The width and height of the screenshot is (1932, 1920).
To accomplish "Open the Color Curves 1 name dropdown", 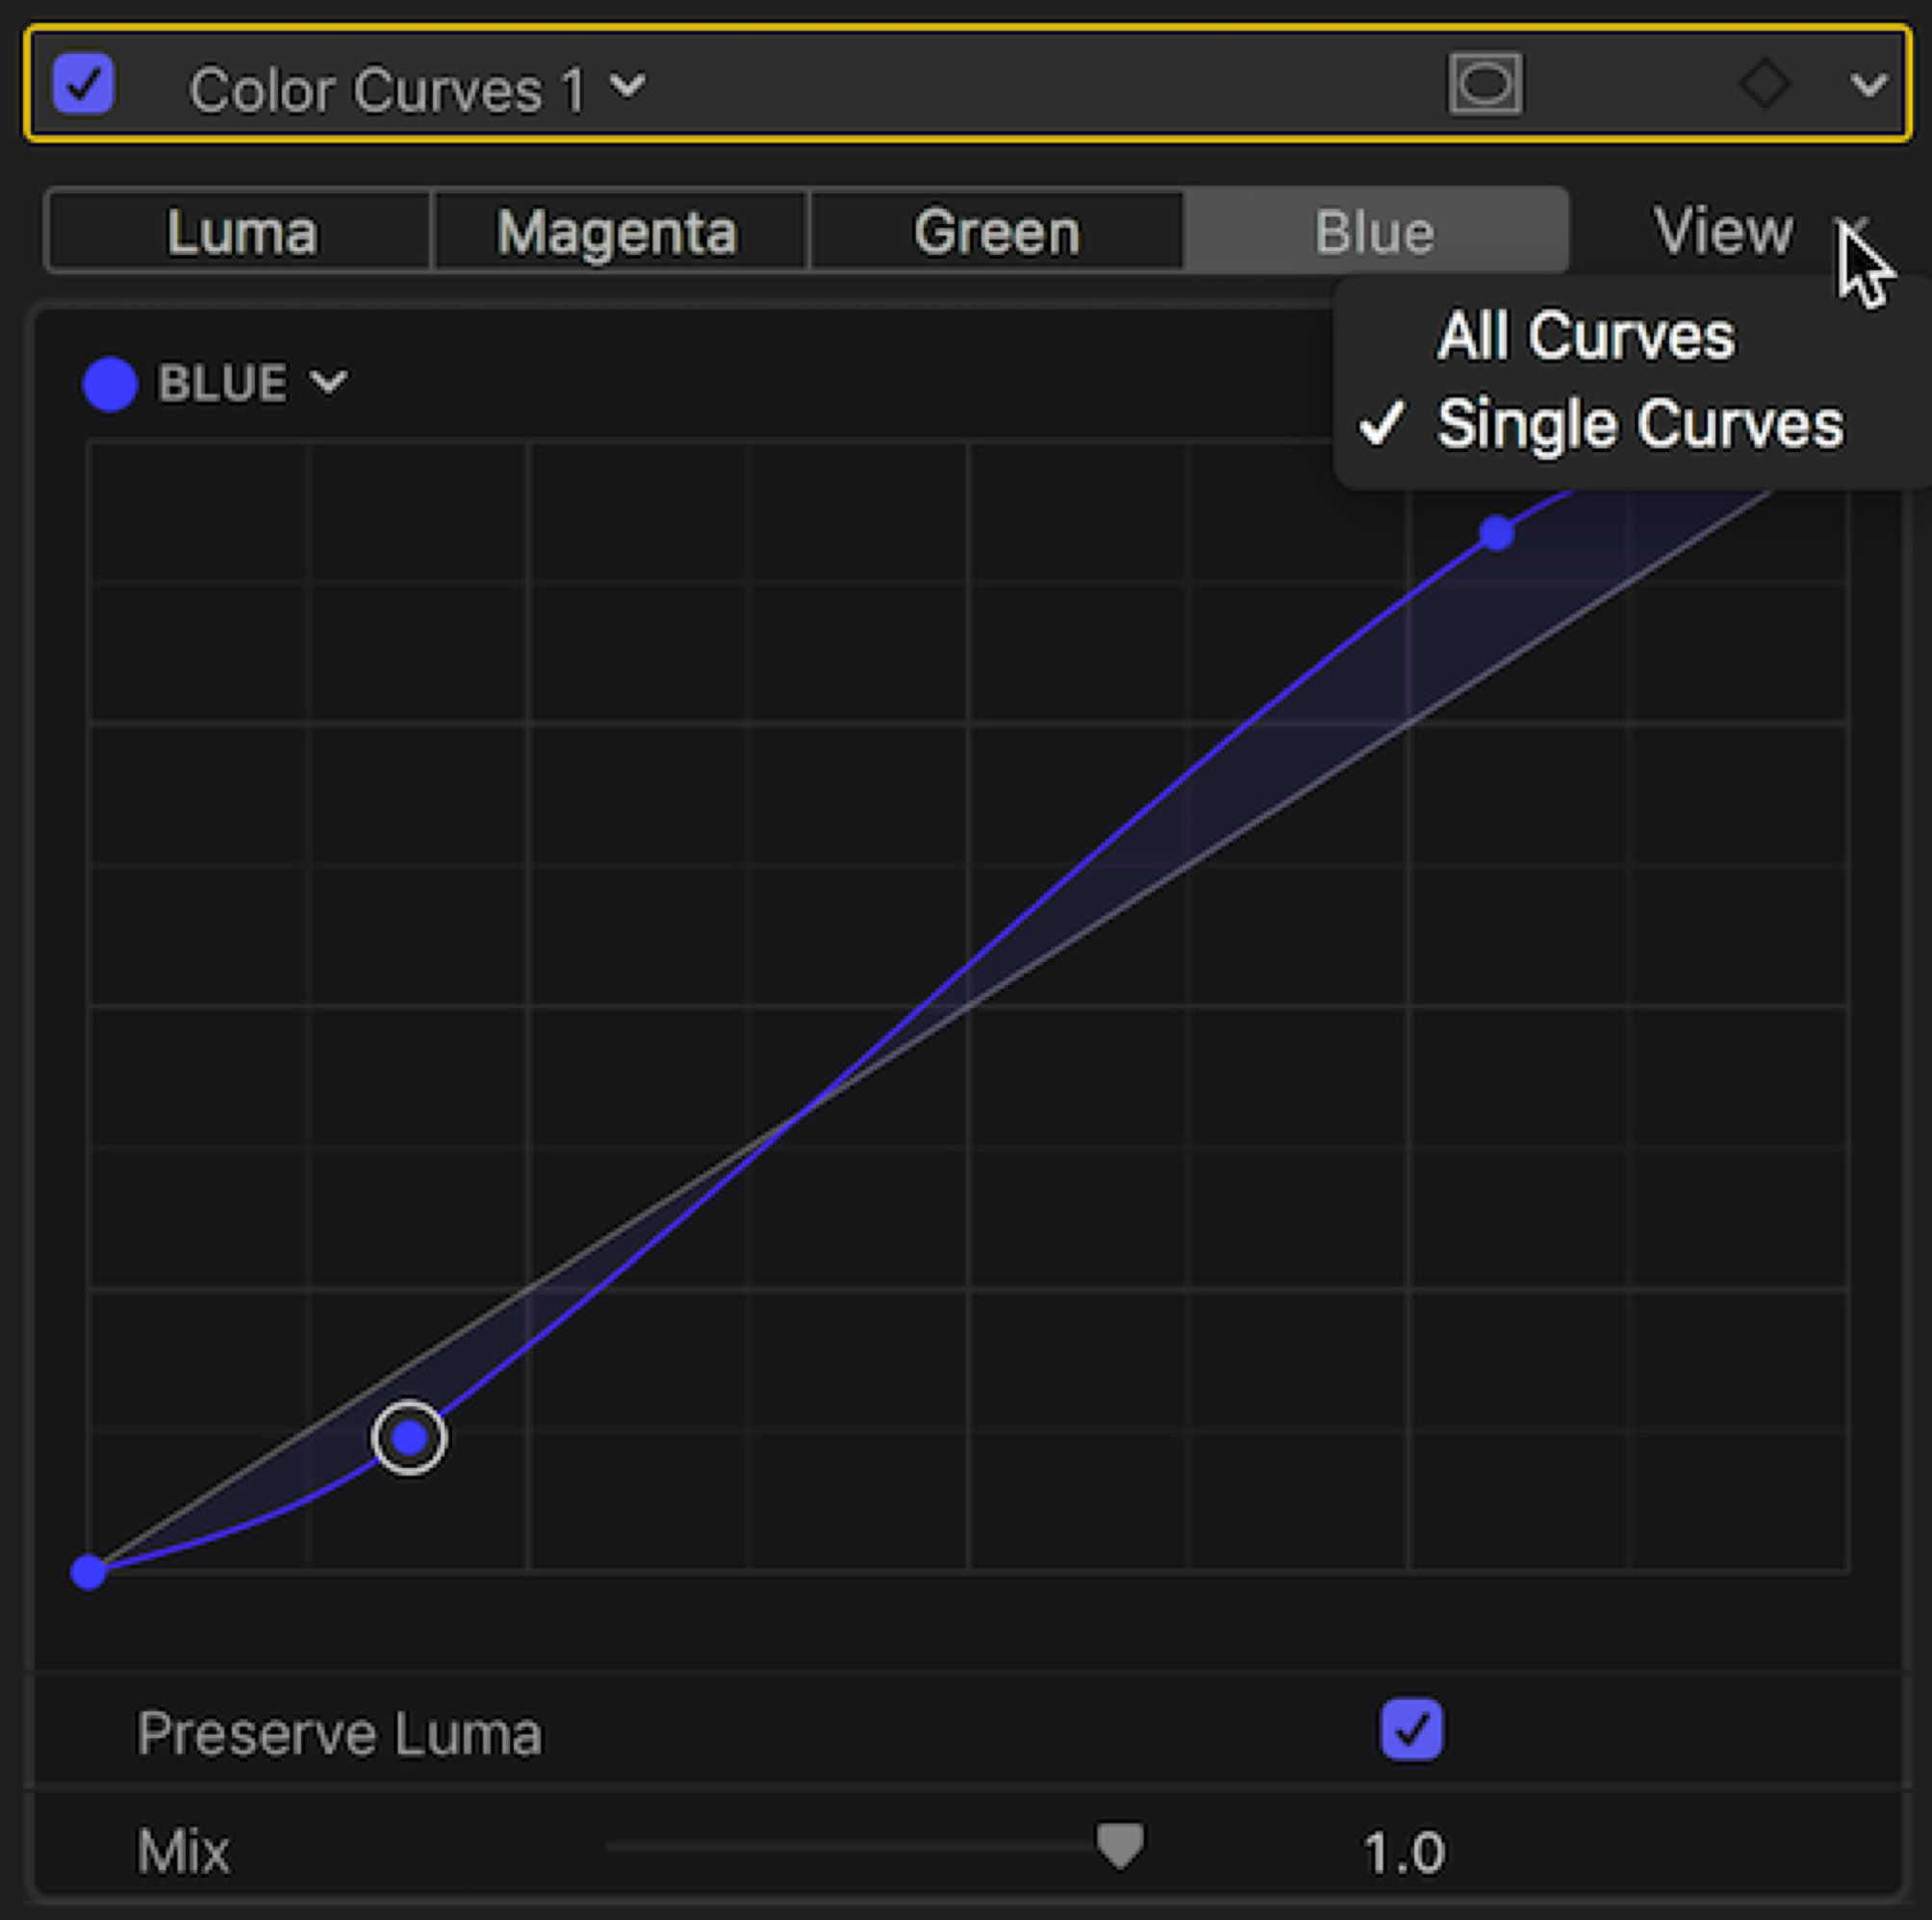I will tap(628, 86).
